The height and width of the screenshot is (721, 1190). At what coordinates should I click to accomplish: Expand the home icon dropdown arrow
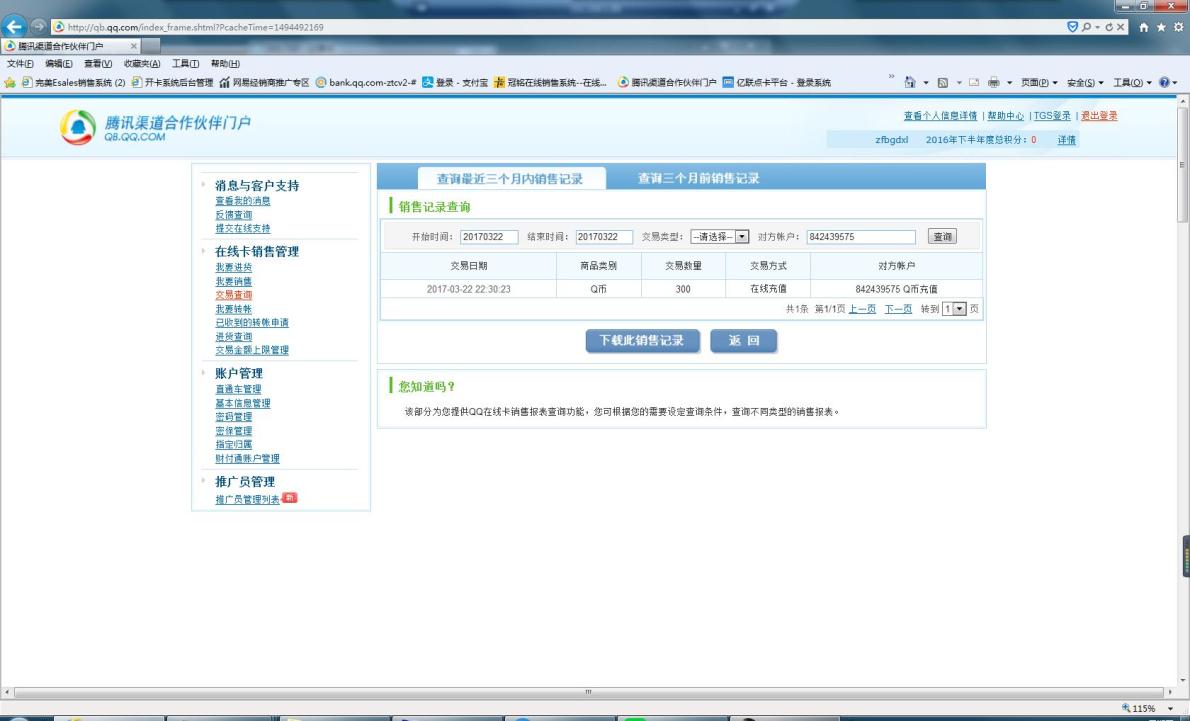click(x=925, y=83)
